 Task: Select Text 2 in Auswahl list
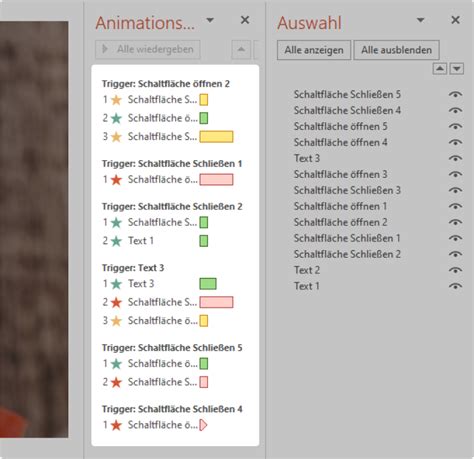tap(307, 270)
